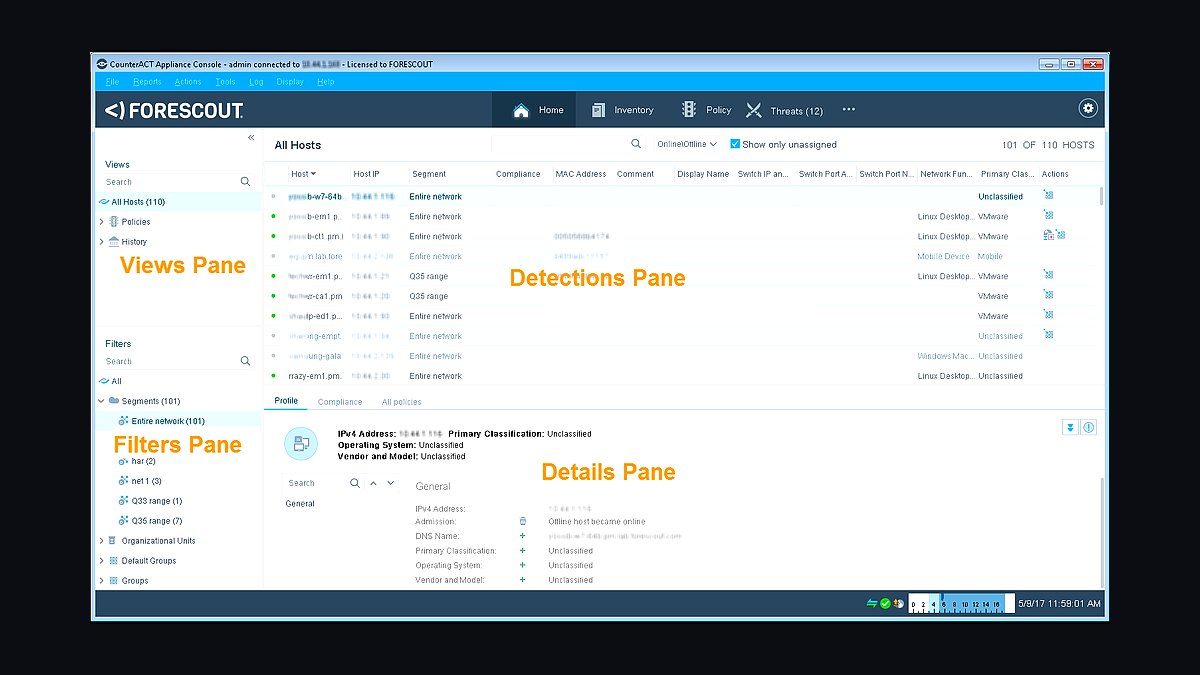
Task: Switch to the All policies tab
Action: pyautogui.click(x=401, y=402)
